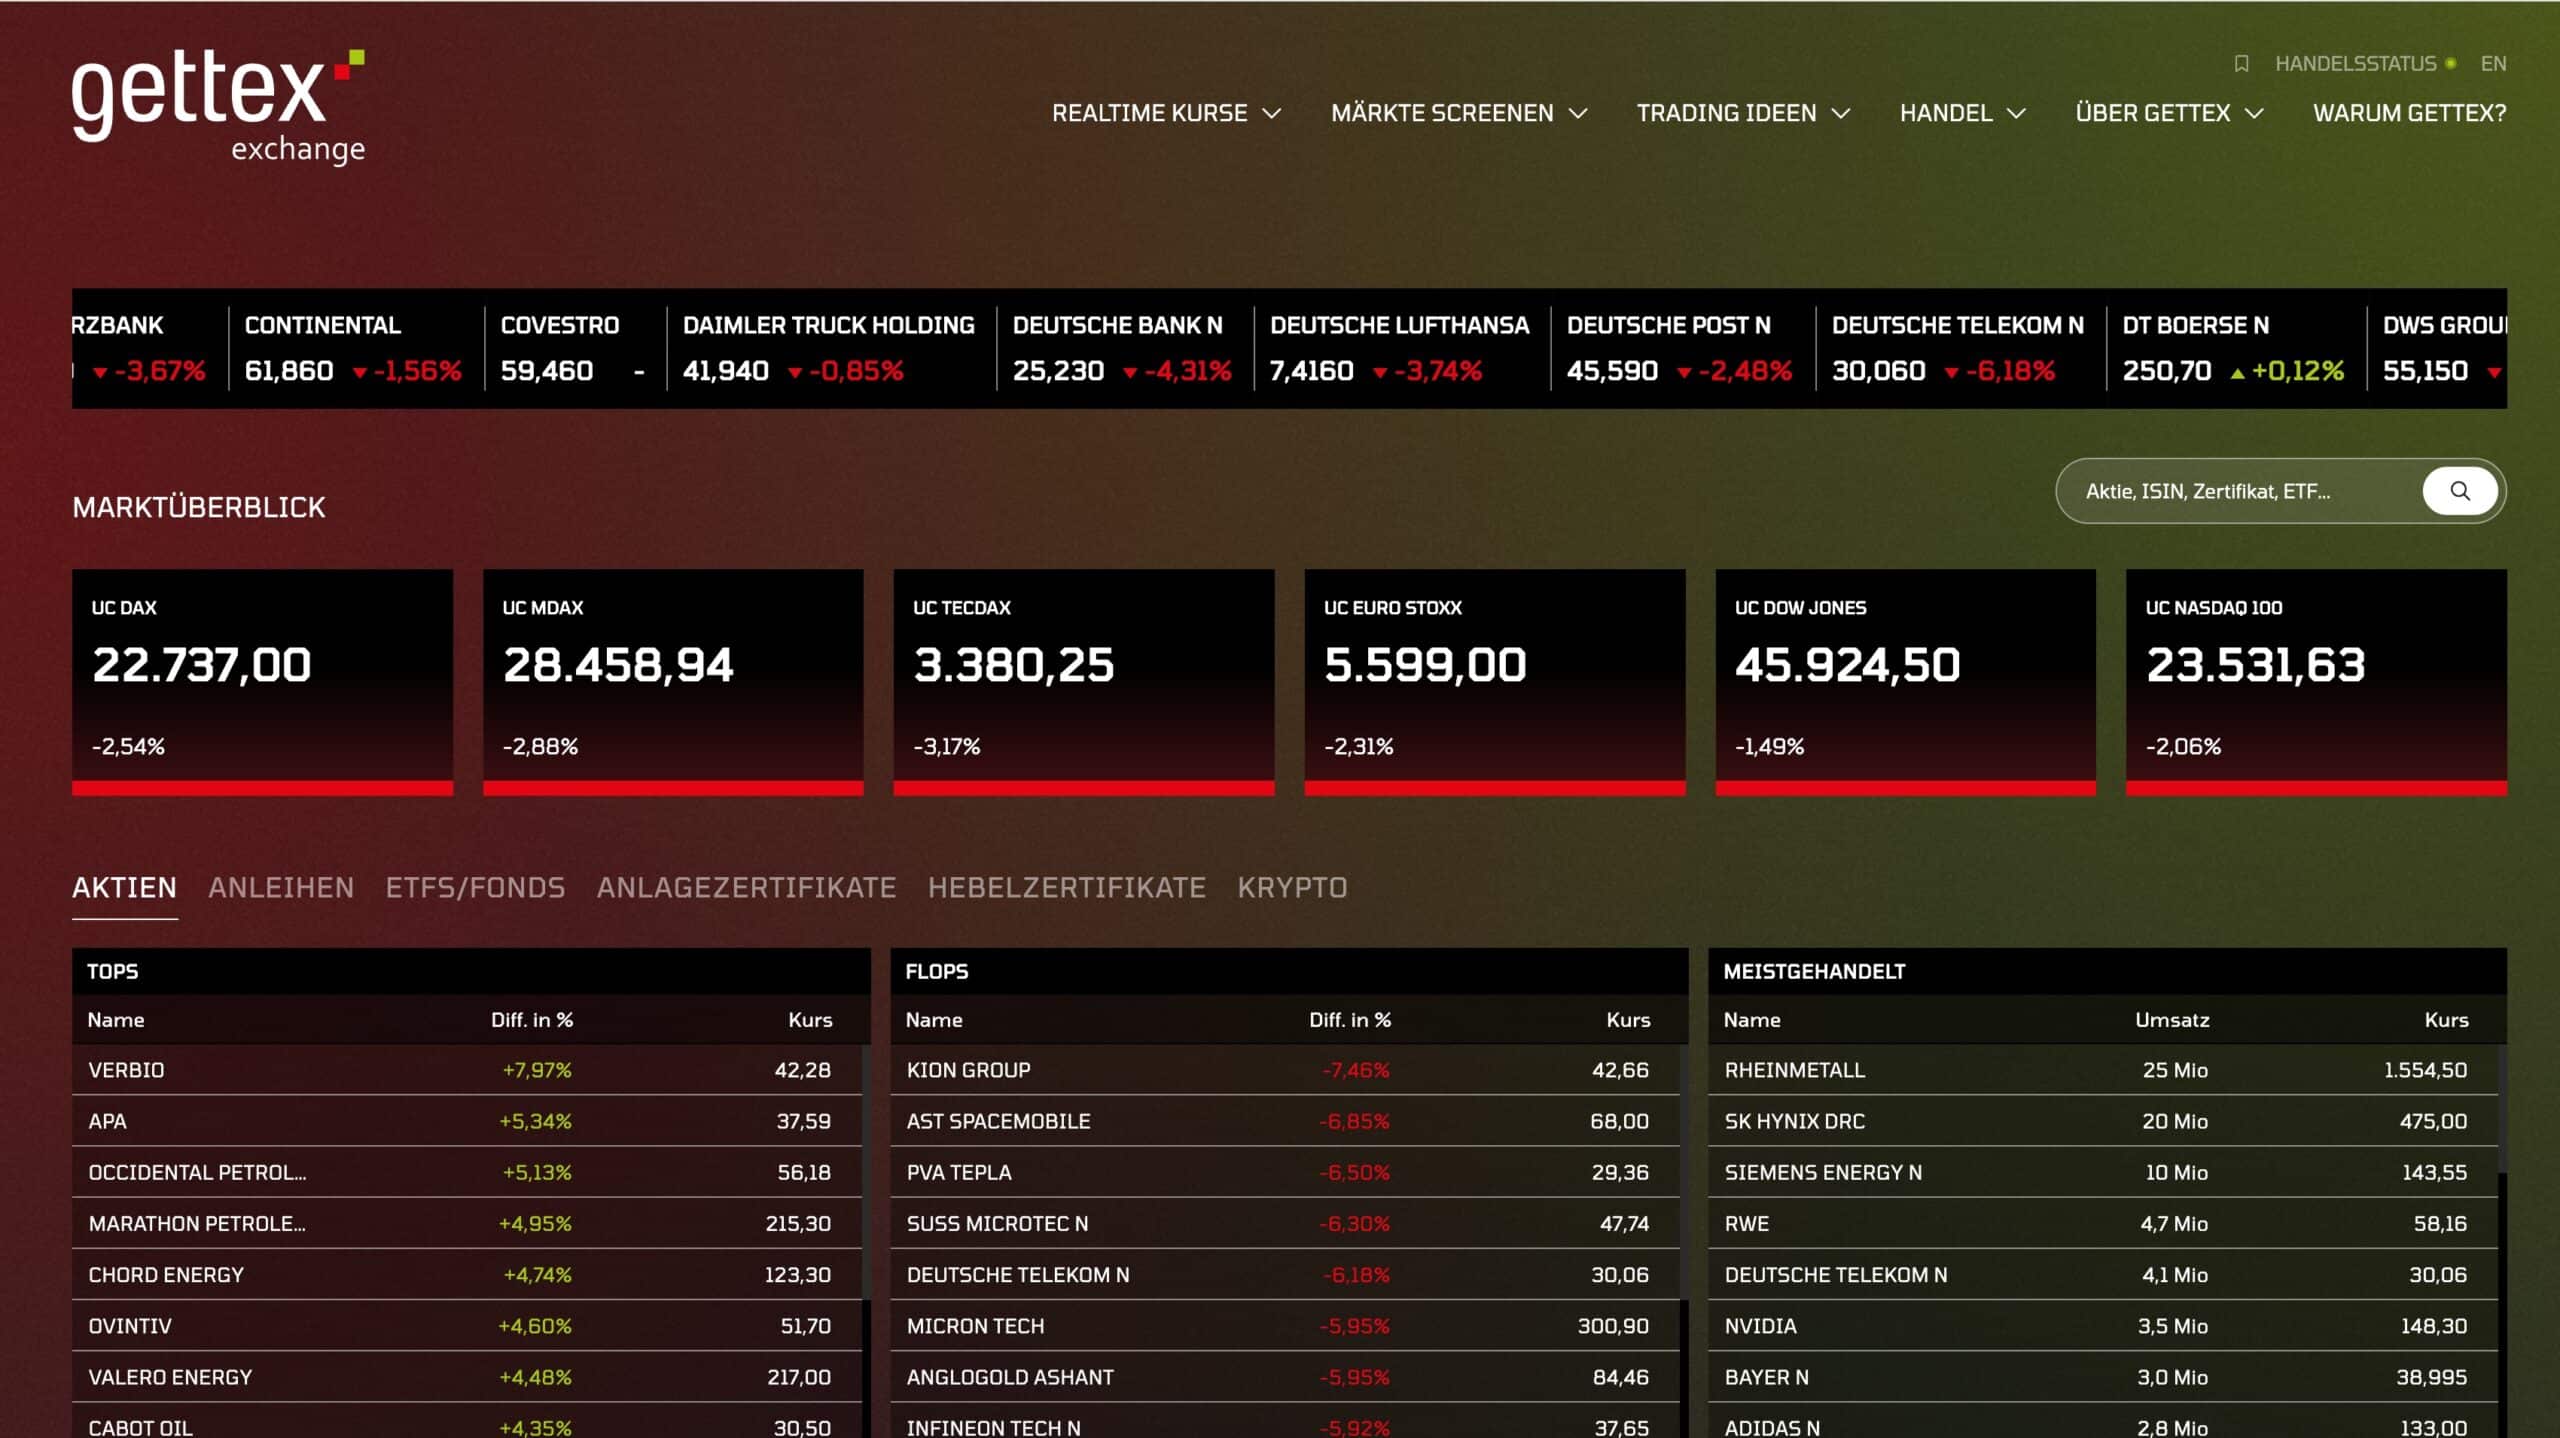Screen dimensions: 2560x1438
Task: Expand the Realtime Kurse menu
Action: click(x=1165, y=113)
